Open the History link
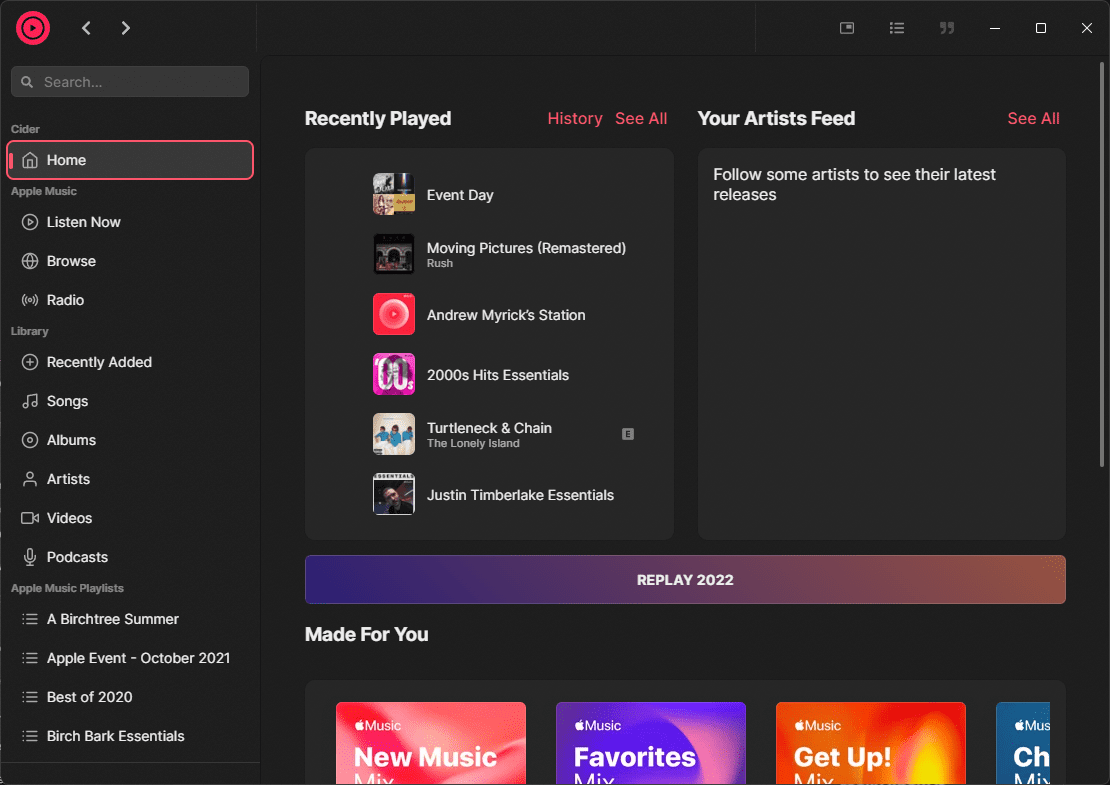Viewport: 1110px width, 785px height. tap(575, 118)
